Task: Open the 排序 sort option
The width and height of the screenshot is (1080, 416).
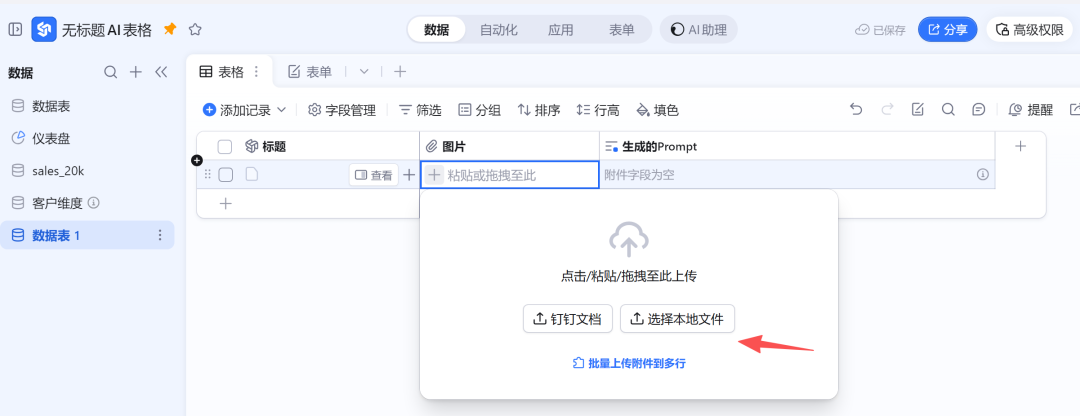Action: coord(539,110)
